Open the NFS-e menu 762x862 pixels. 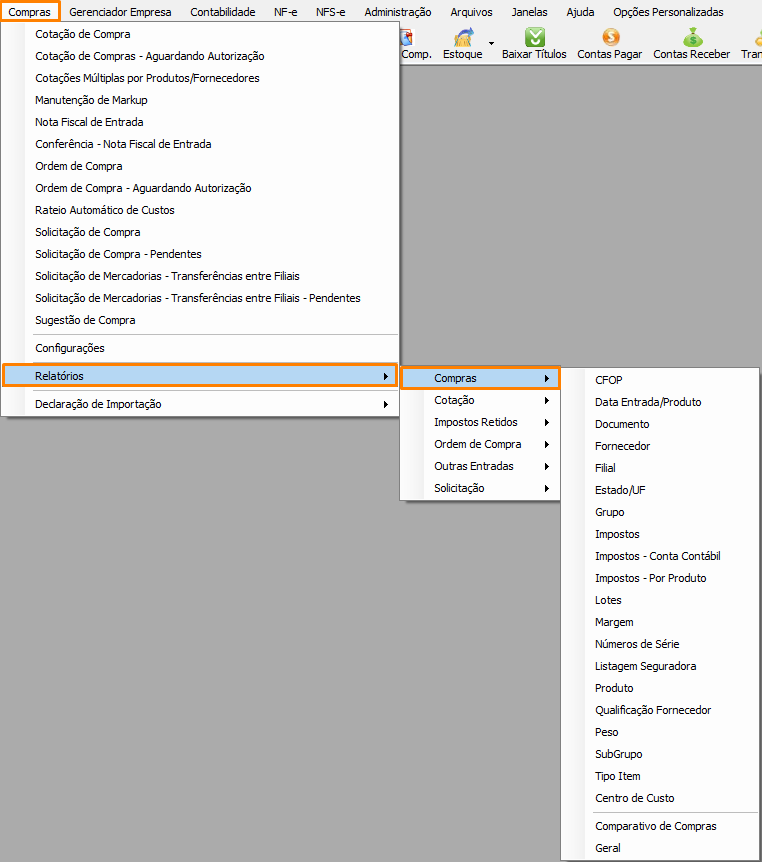pos(330,12)
